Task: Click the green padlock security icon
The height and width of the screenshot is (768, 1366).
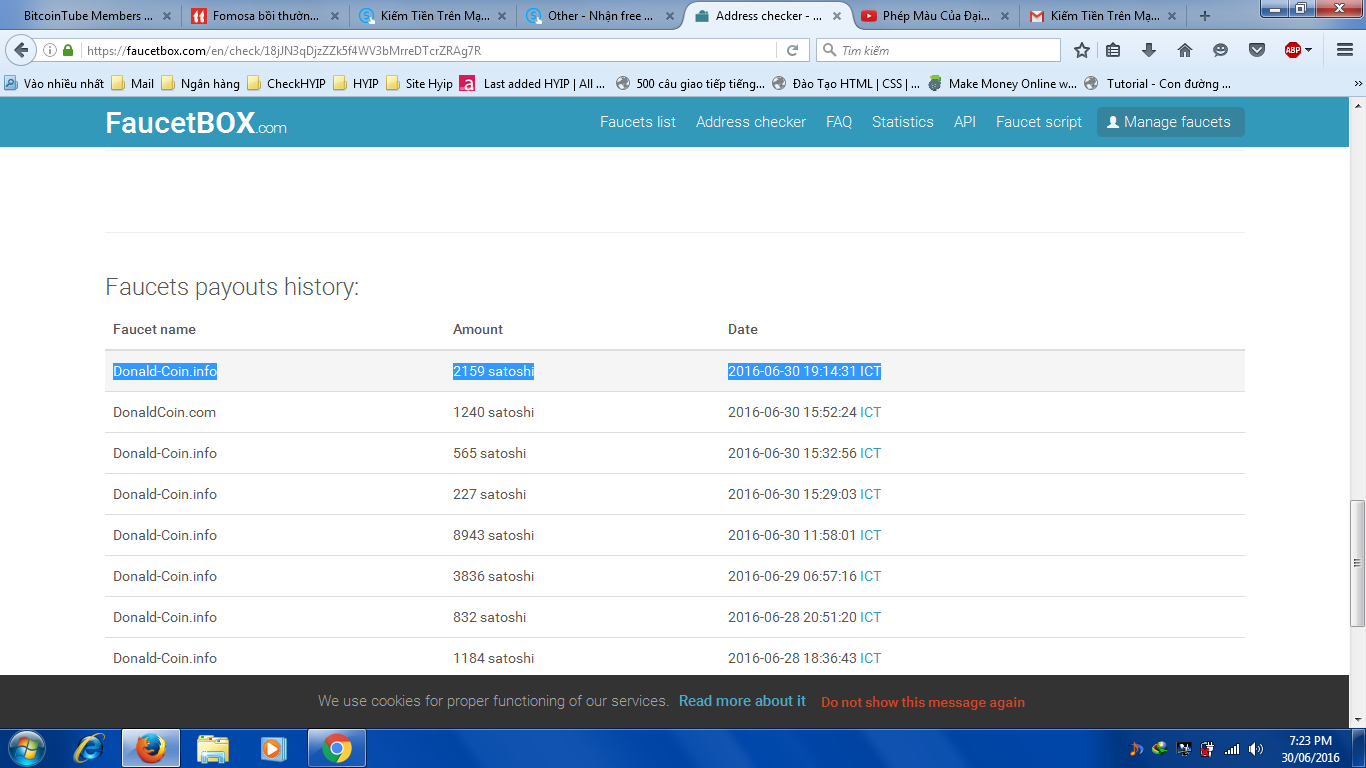Action: point(68,50)
